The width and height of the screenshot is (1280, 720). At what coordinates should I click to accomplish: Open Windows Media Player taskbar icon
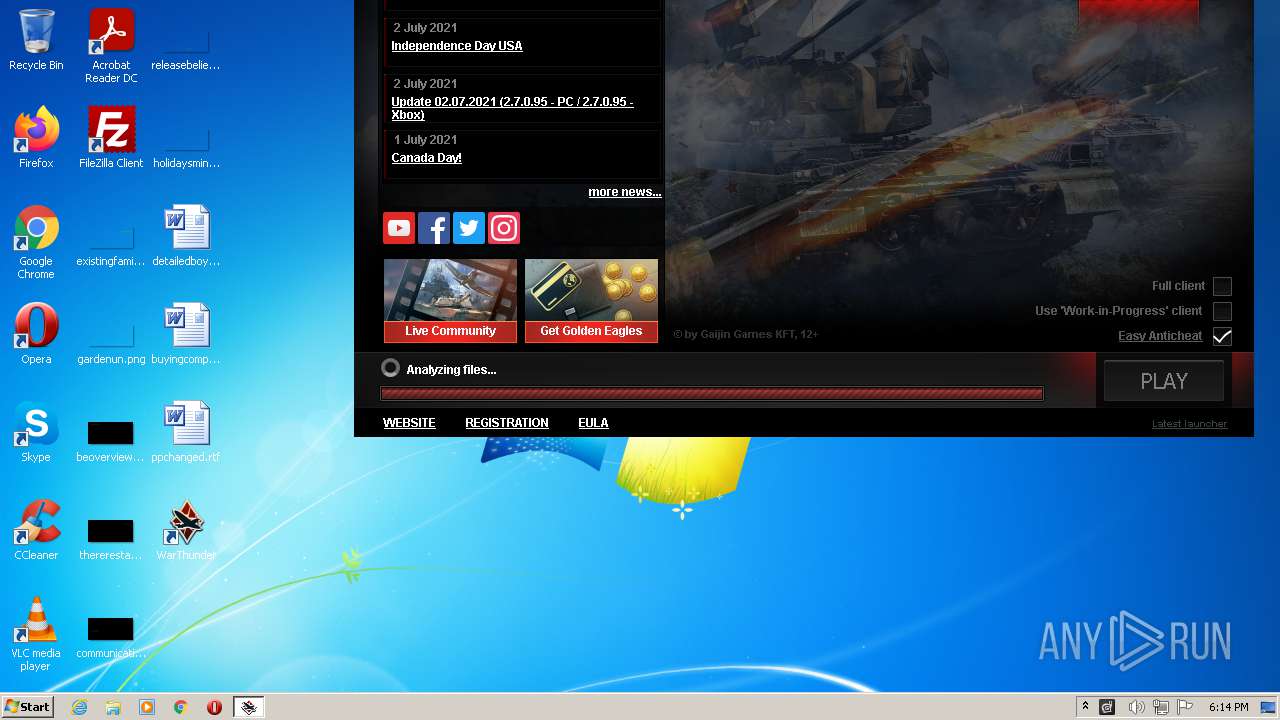(147, 707)
